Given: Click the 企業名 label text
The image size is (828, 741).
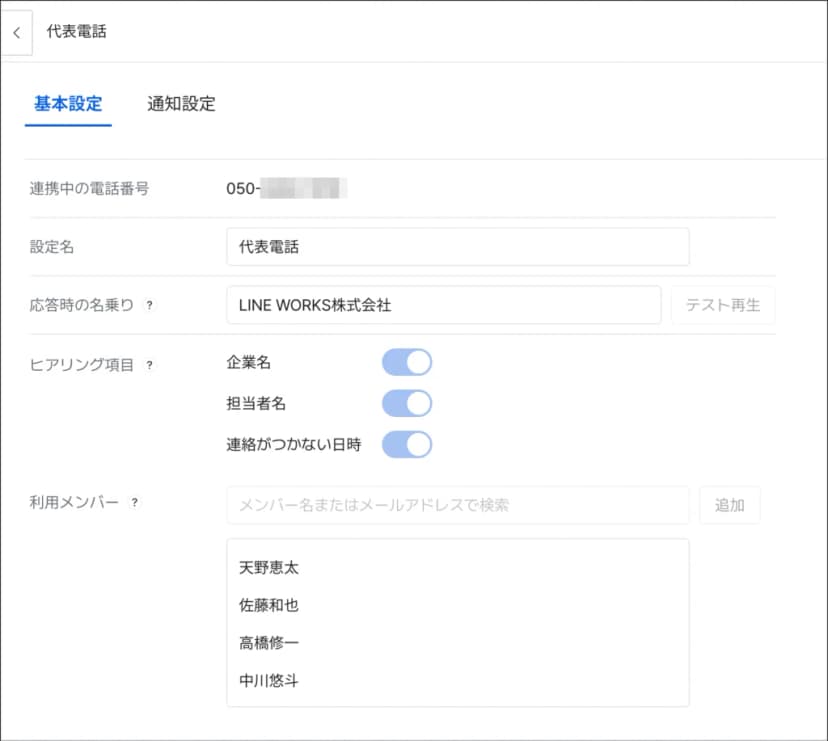Looking at the screenshot, I should point(249,362).
